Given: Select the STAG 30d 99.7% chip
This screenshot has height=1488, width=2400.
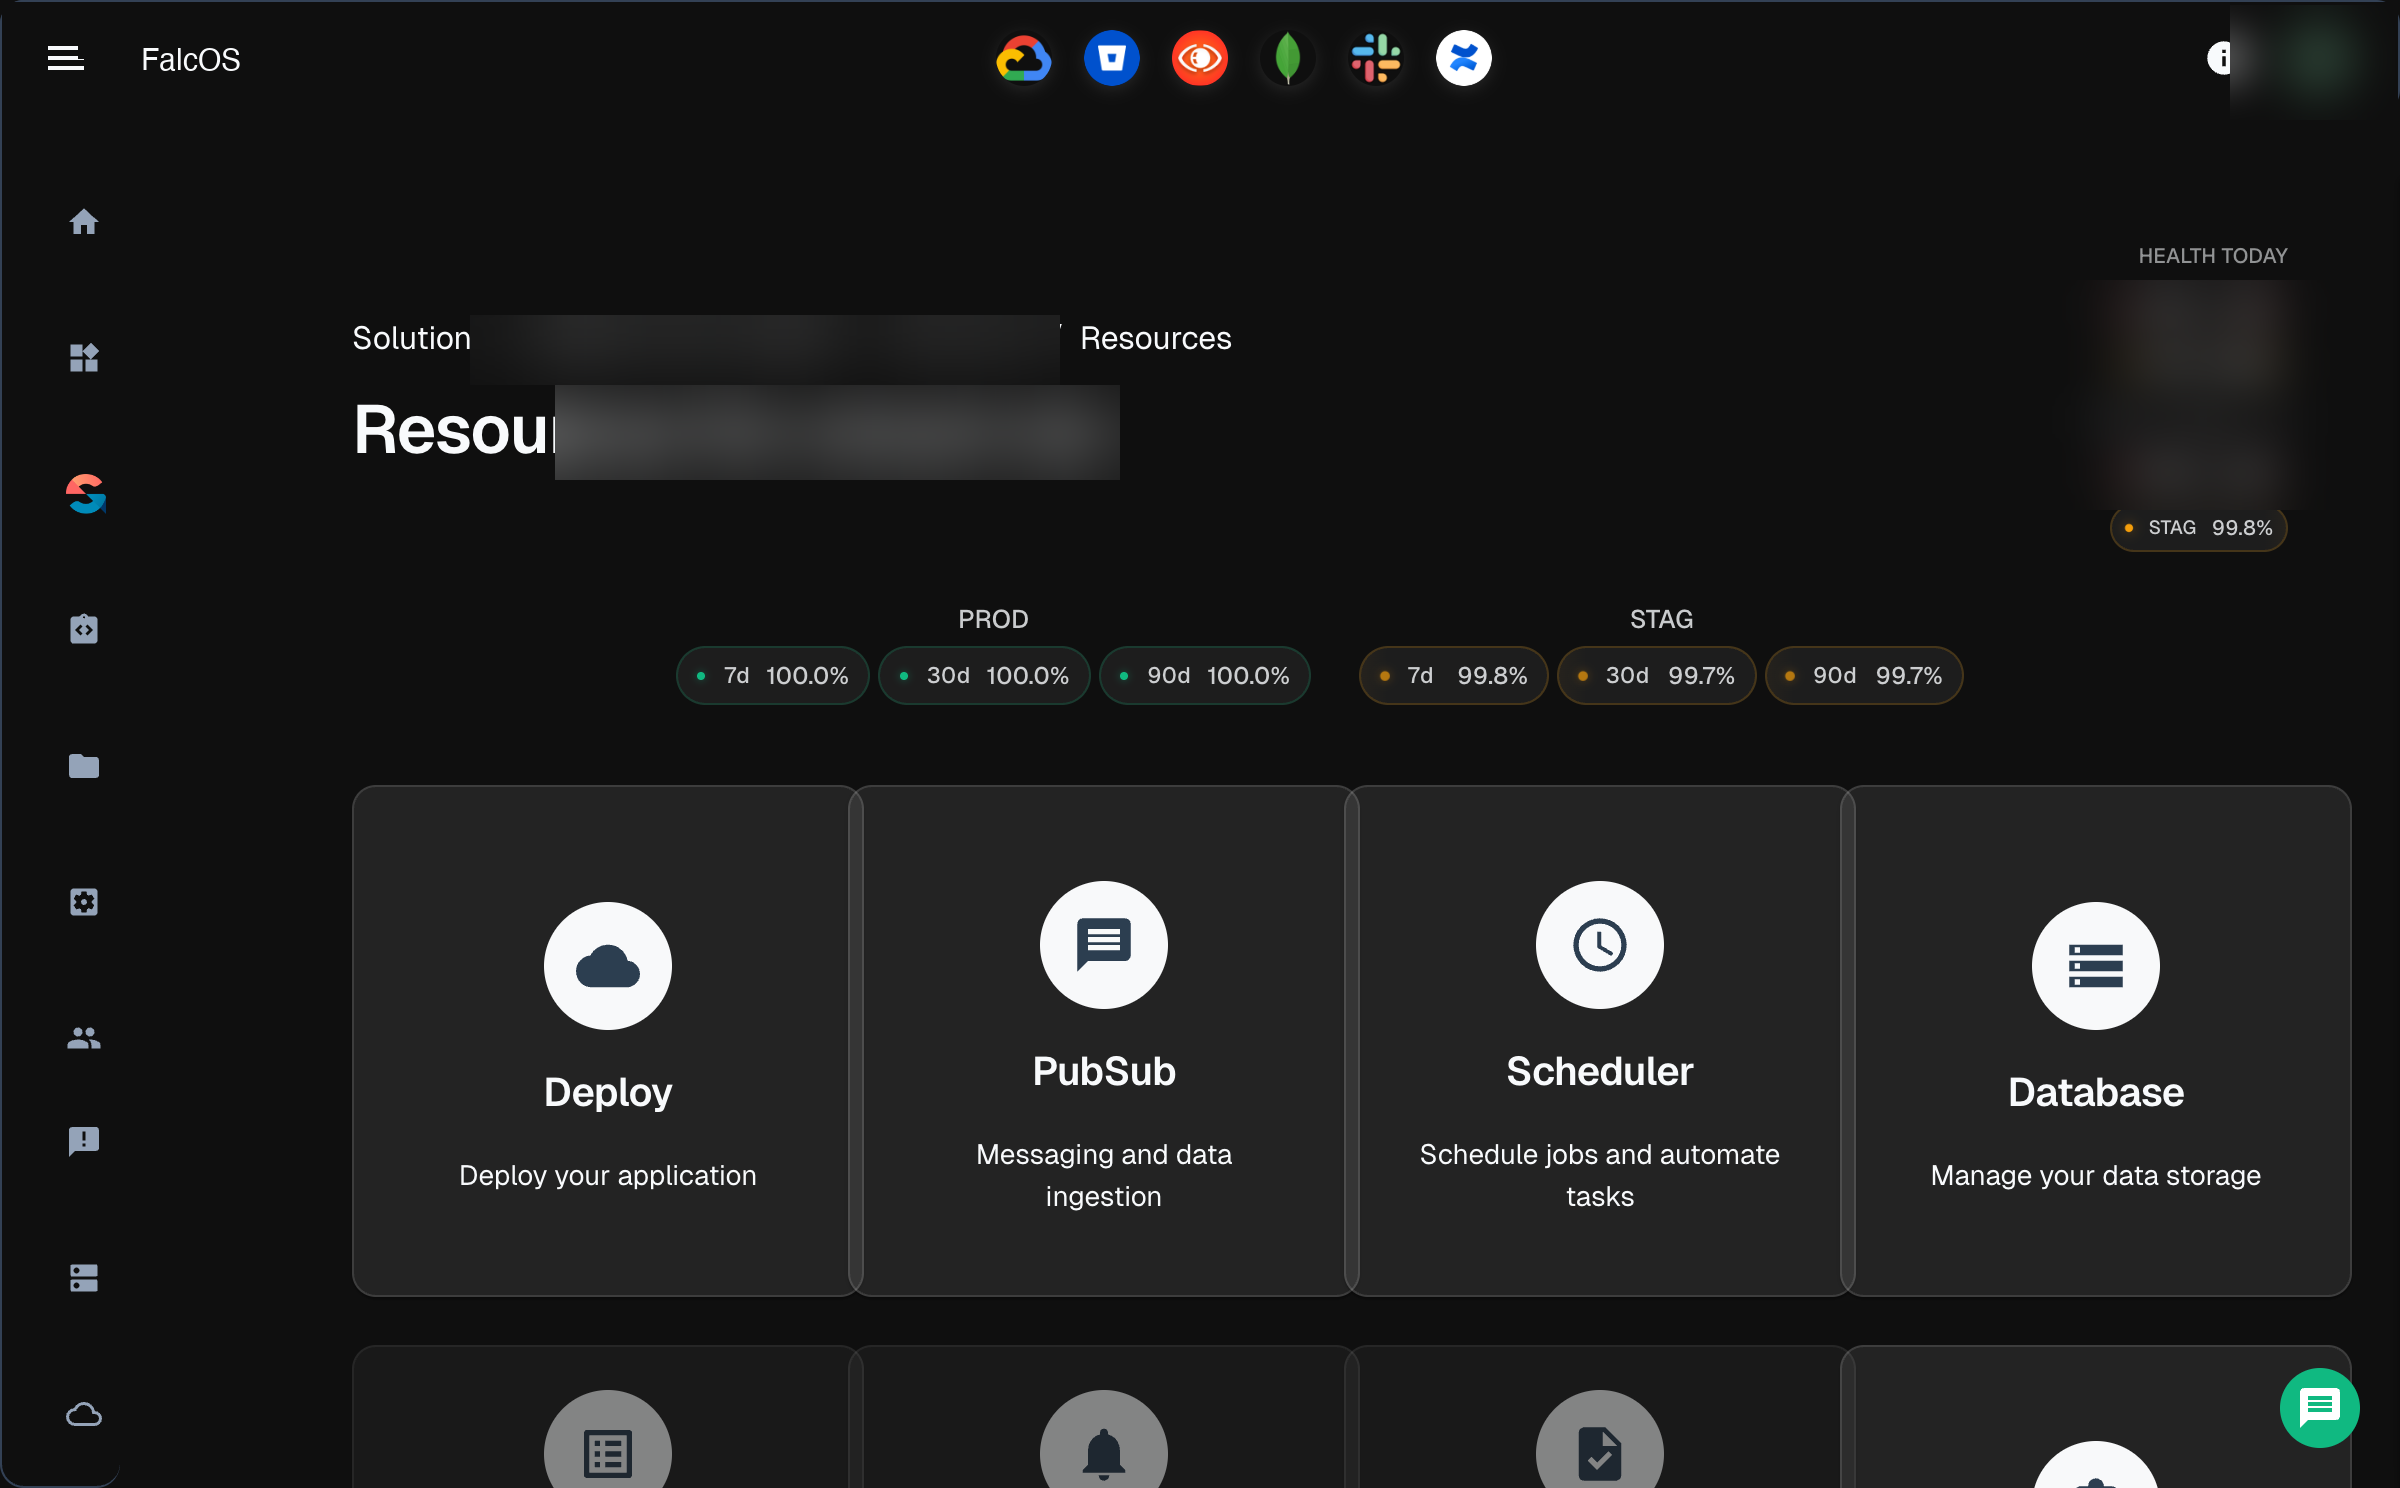Looking at the screenshot, I should point(1656,676).
